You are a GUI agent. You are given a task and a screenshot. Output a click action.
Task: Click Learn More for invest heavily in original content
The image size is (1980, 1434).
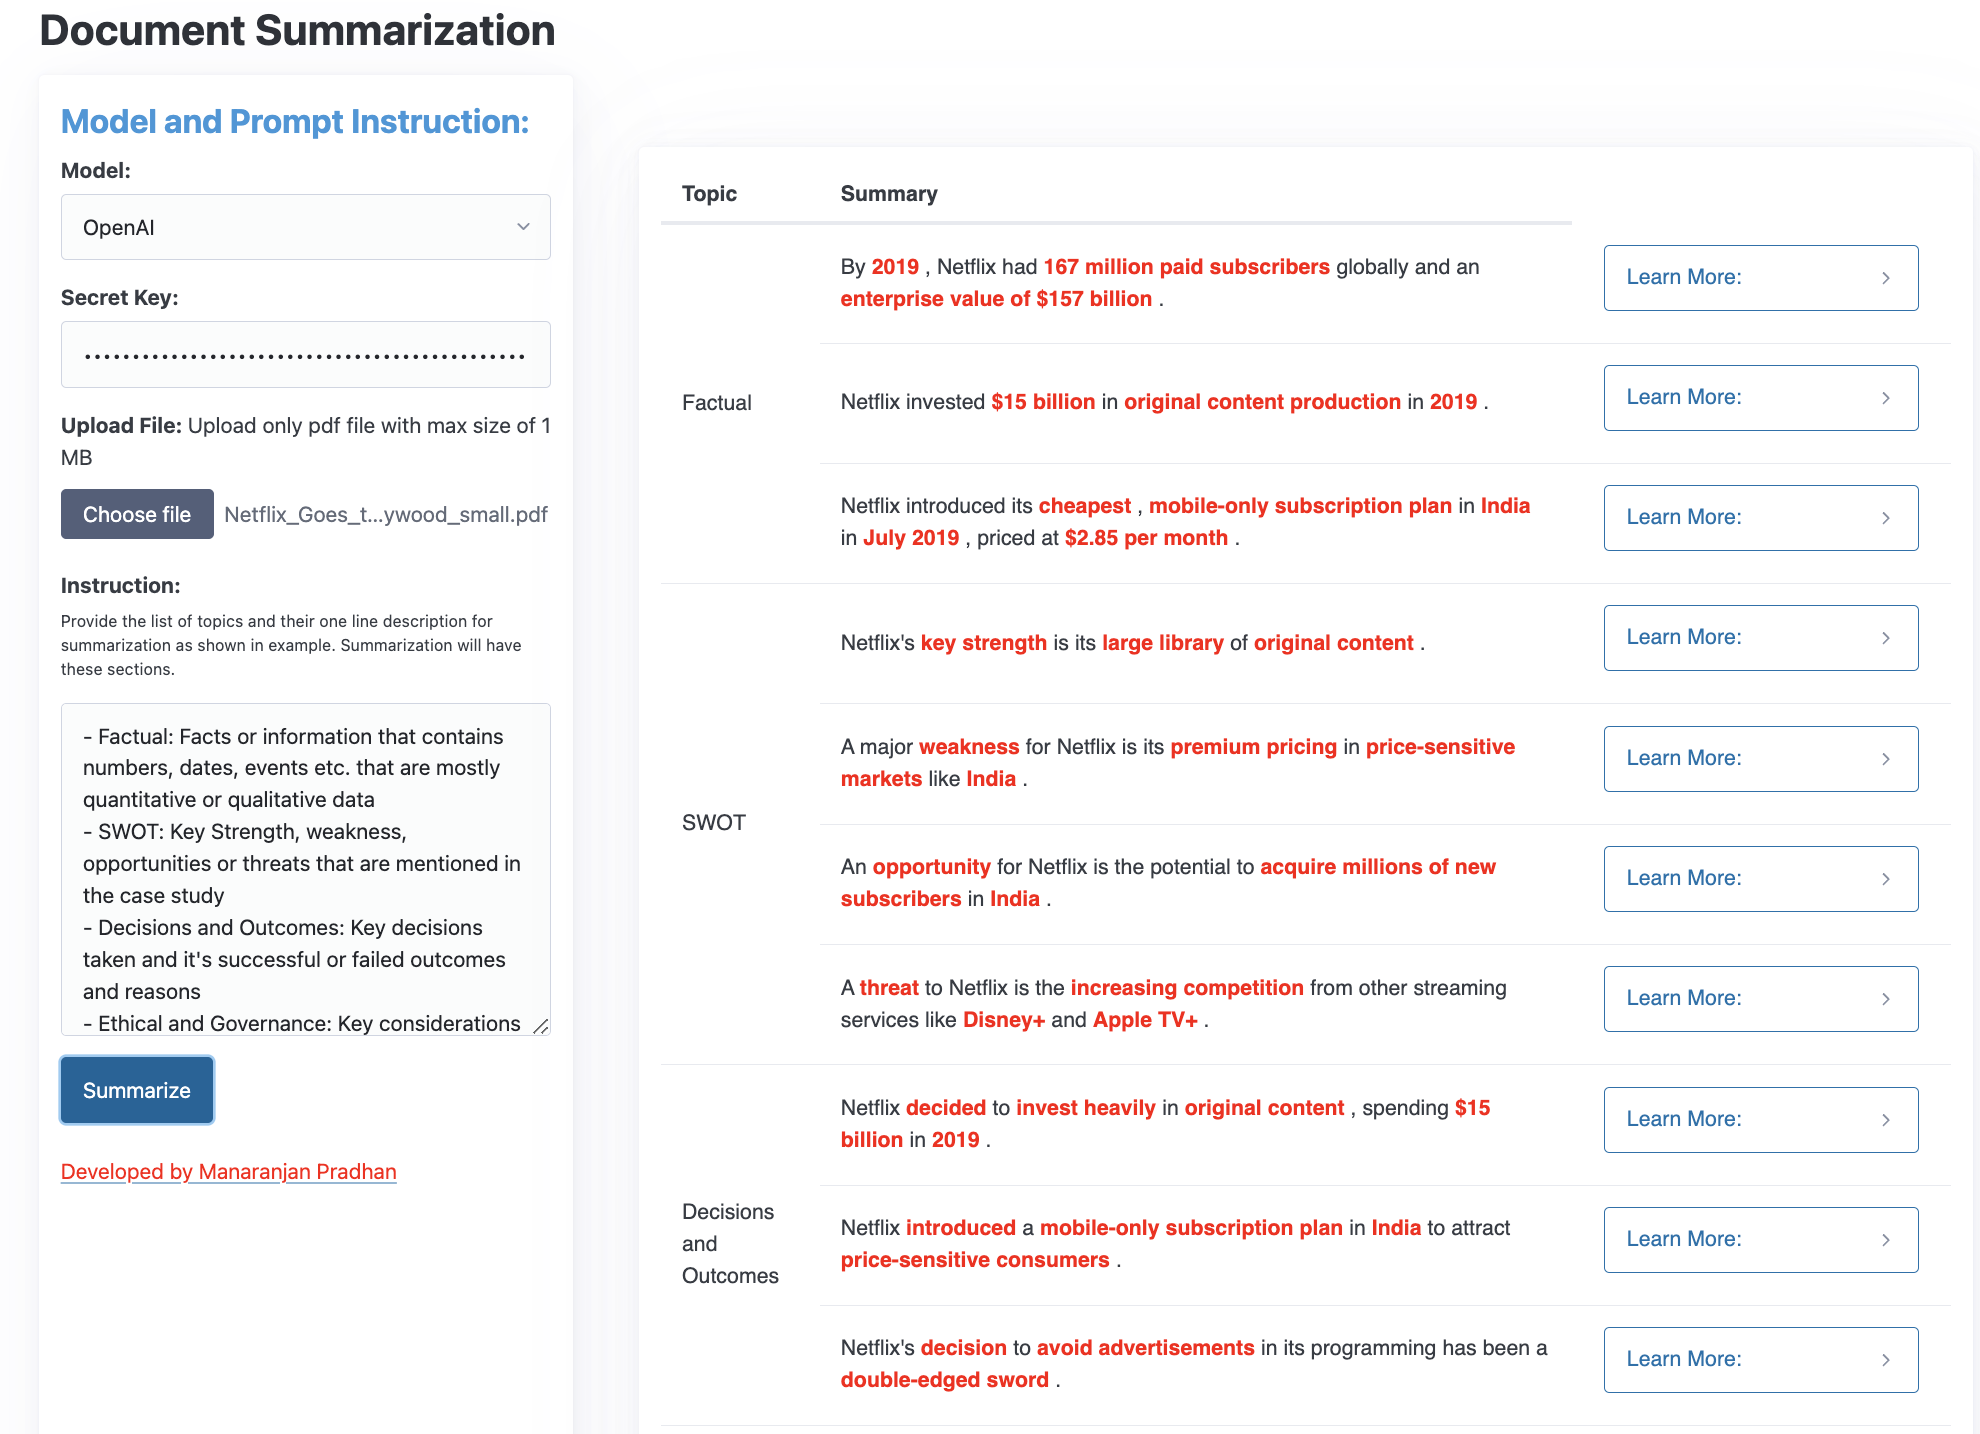click(x=1760, y=1117)
